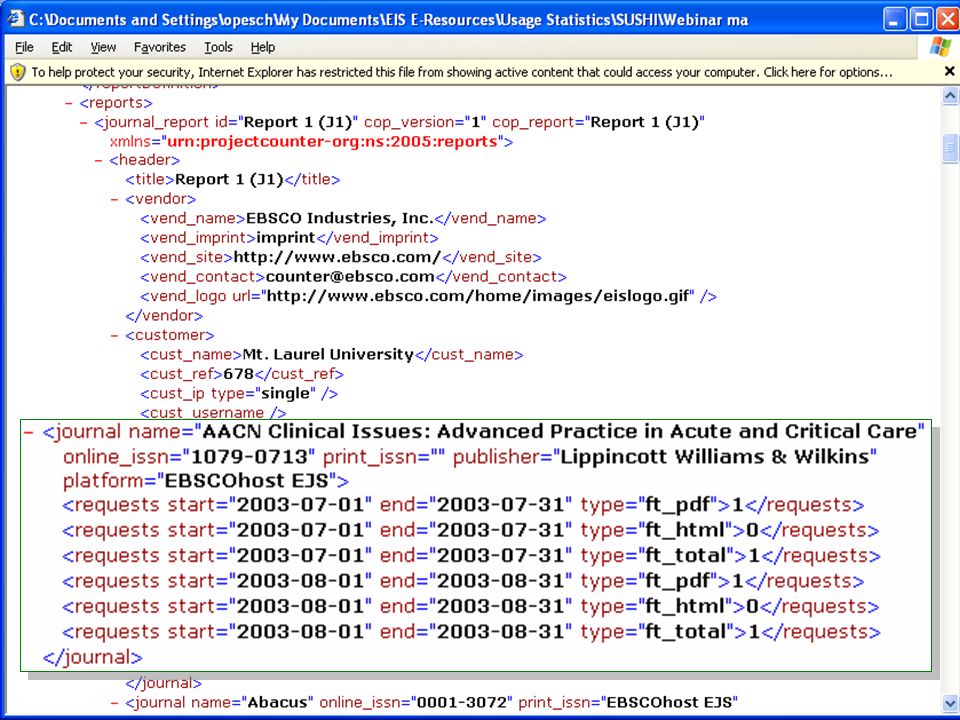
Task: Open the View menu
Action: 103,47
